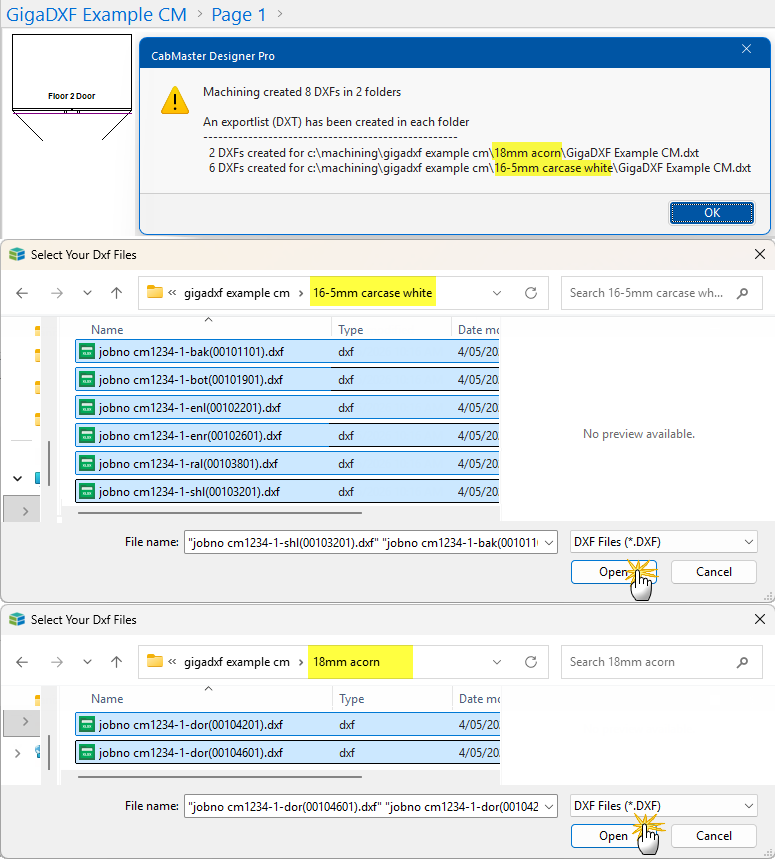Click Open in the 18mm acorn dialog
775x859 pixels.
pos(613,835)
